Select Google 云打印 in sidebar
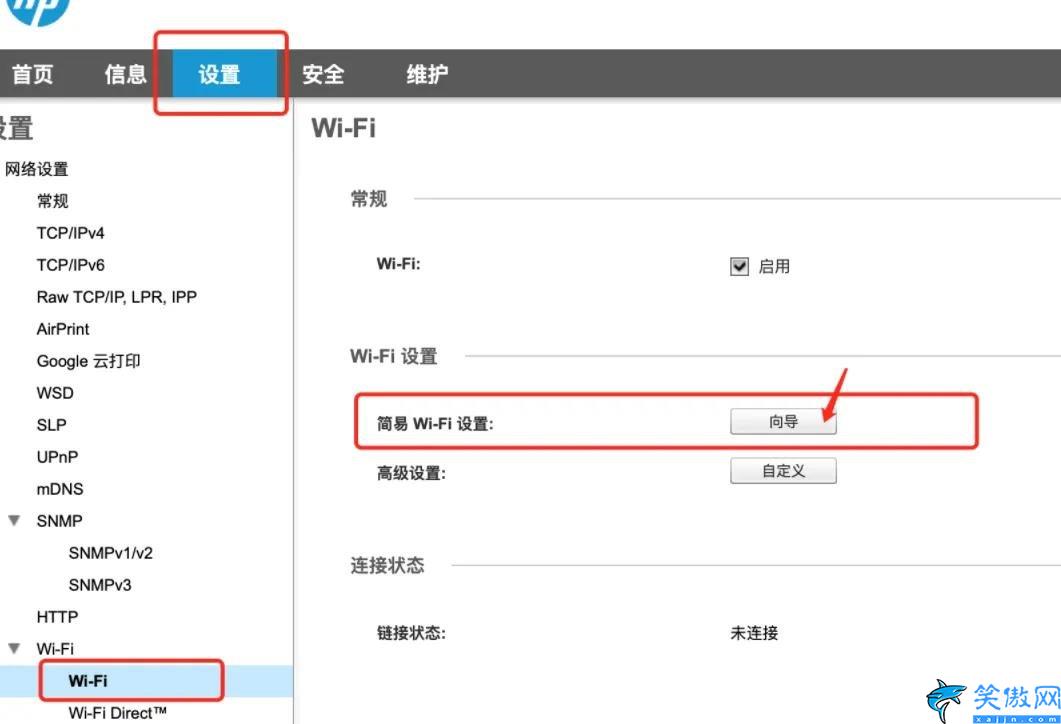 [89, 361]
